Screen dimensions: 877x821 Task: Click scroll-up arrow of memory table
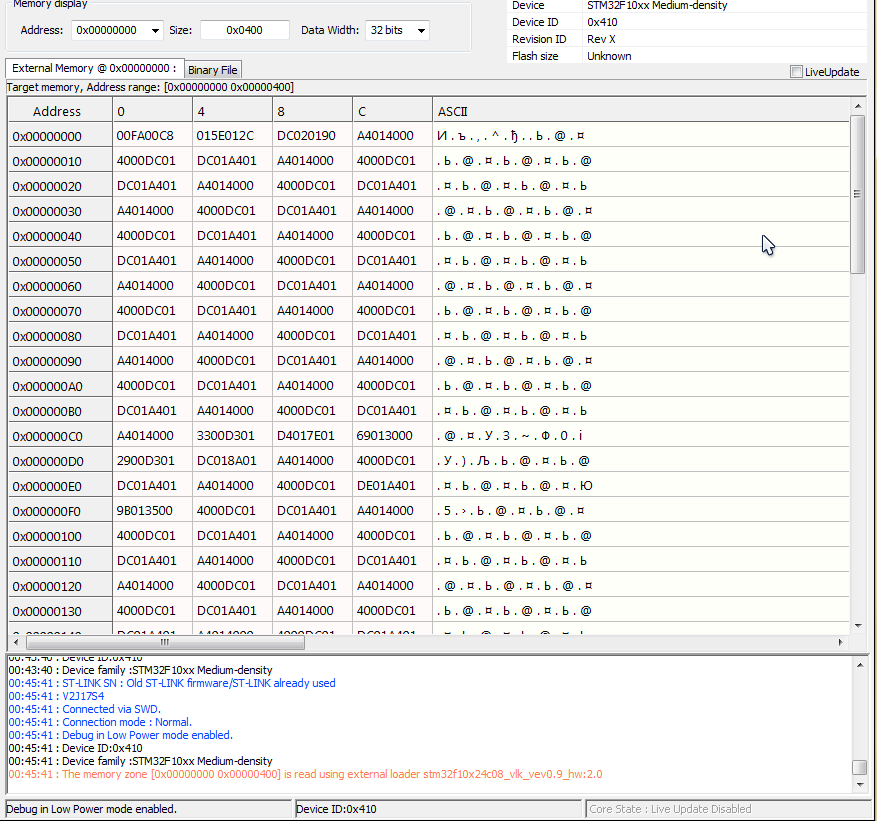(858, 106)
